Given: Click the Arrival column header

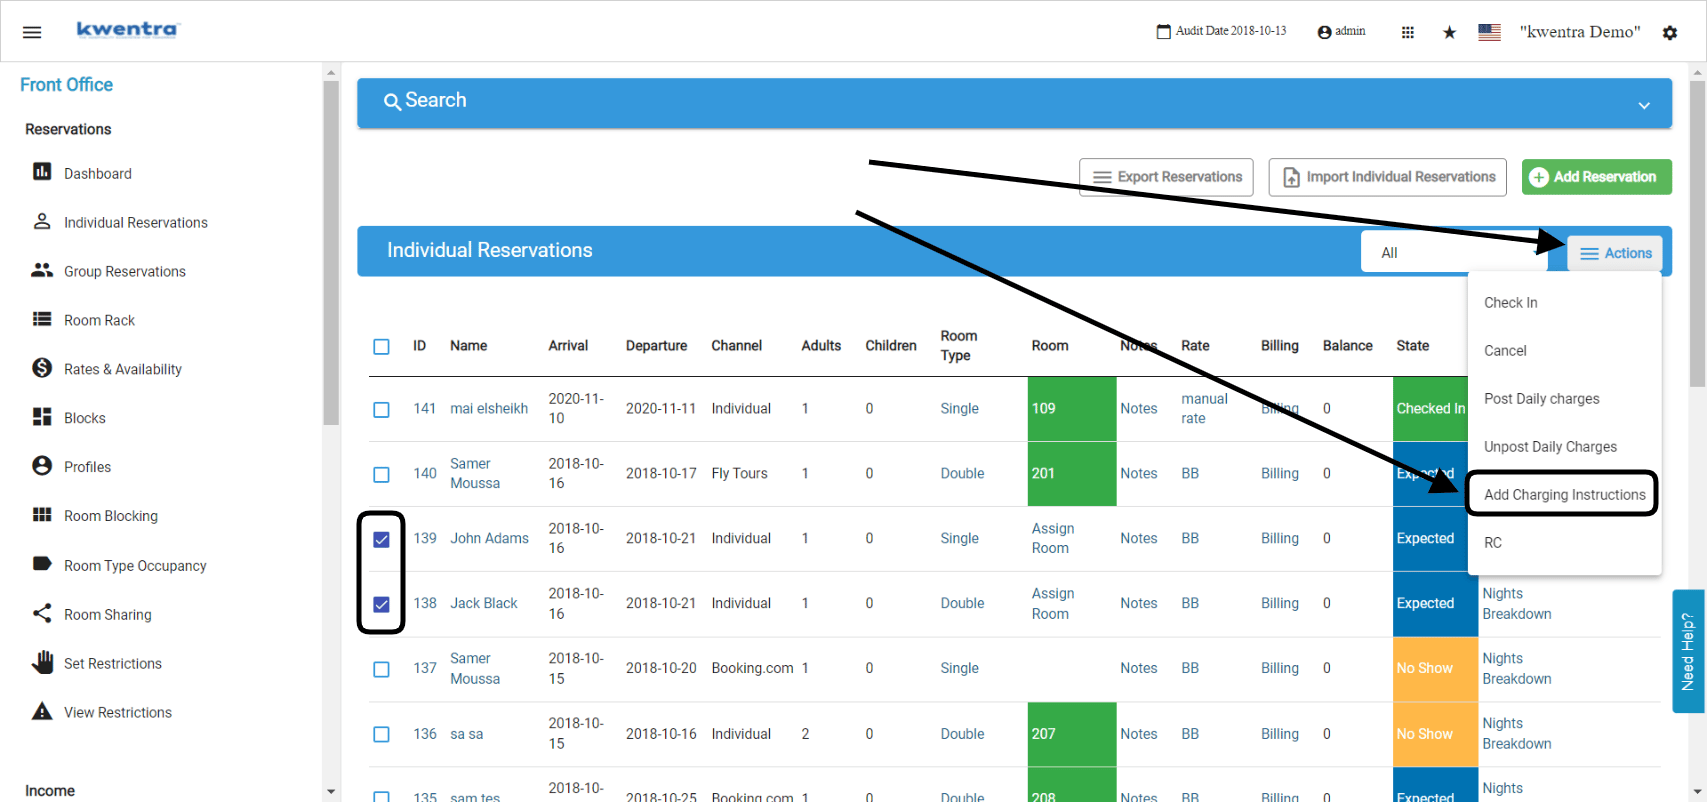Looking at the screenshot, I should [x=568, y=345].
